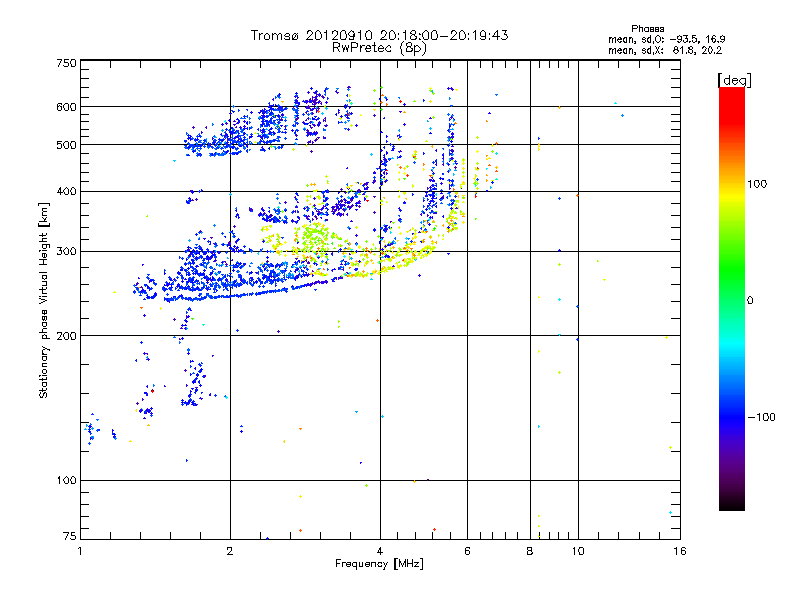Click the x-axis tick label '10'
Image resolution: width=800 pixels, height=600 pixels.
point(578,551)
